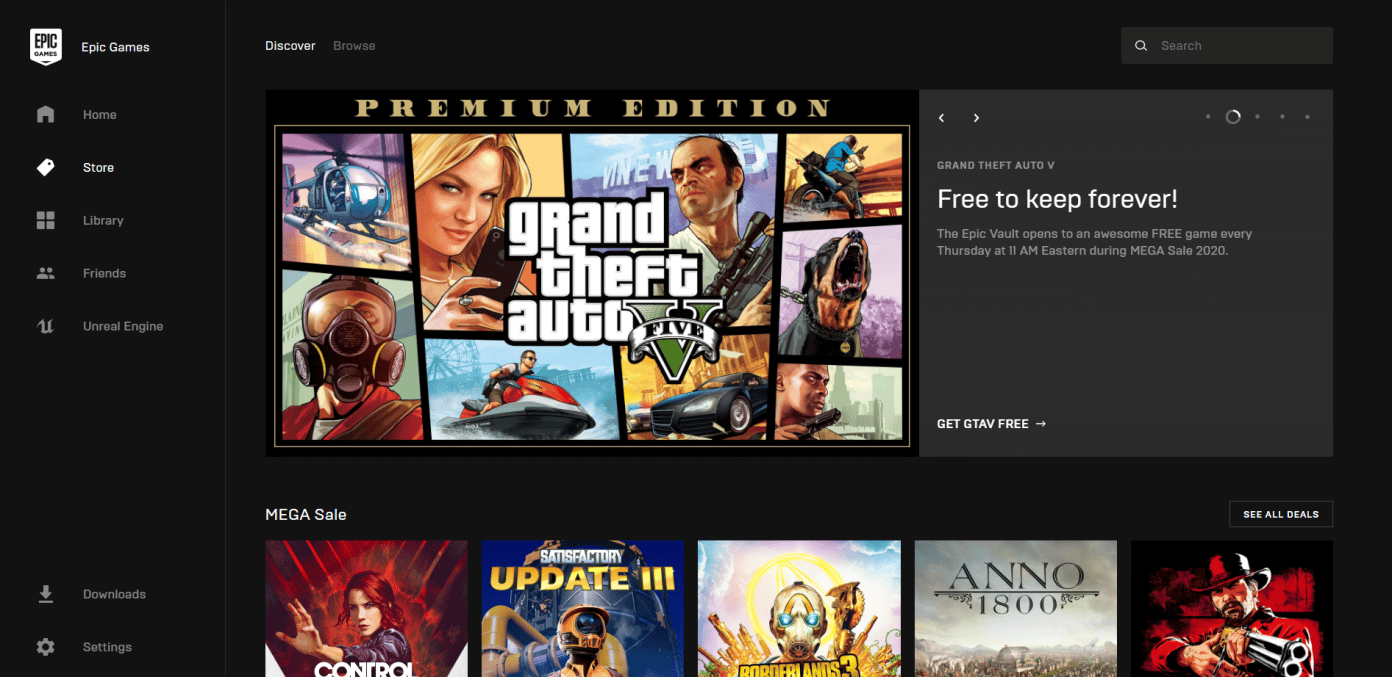The height and width of the screenshot is (677, 1392).
Task: Open the Home section icon
Action: tap(45, 114)
